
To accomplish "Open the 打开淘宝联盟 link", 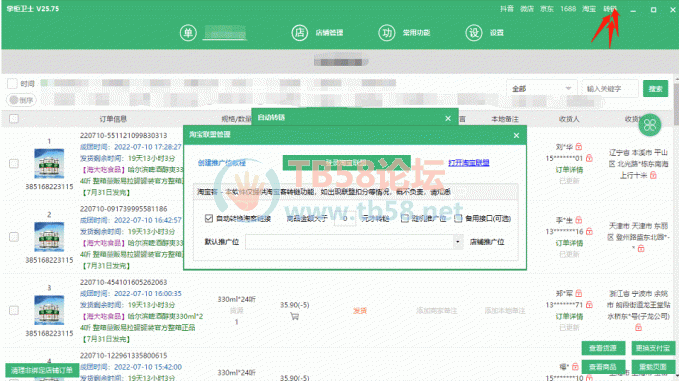I will 469,163.
